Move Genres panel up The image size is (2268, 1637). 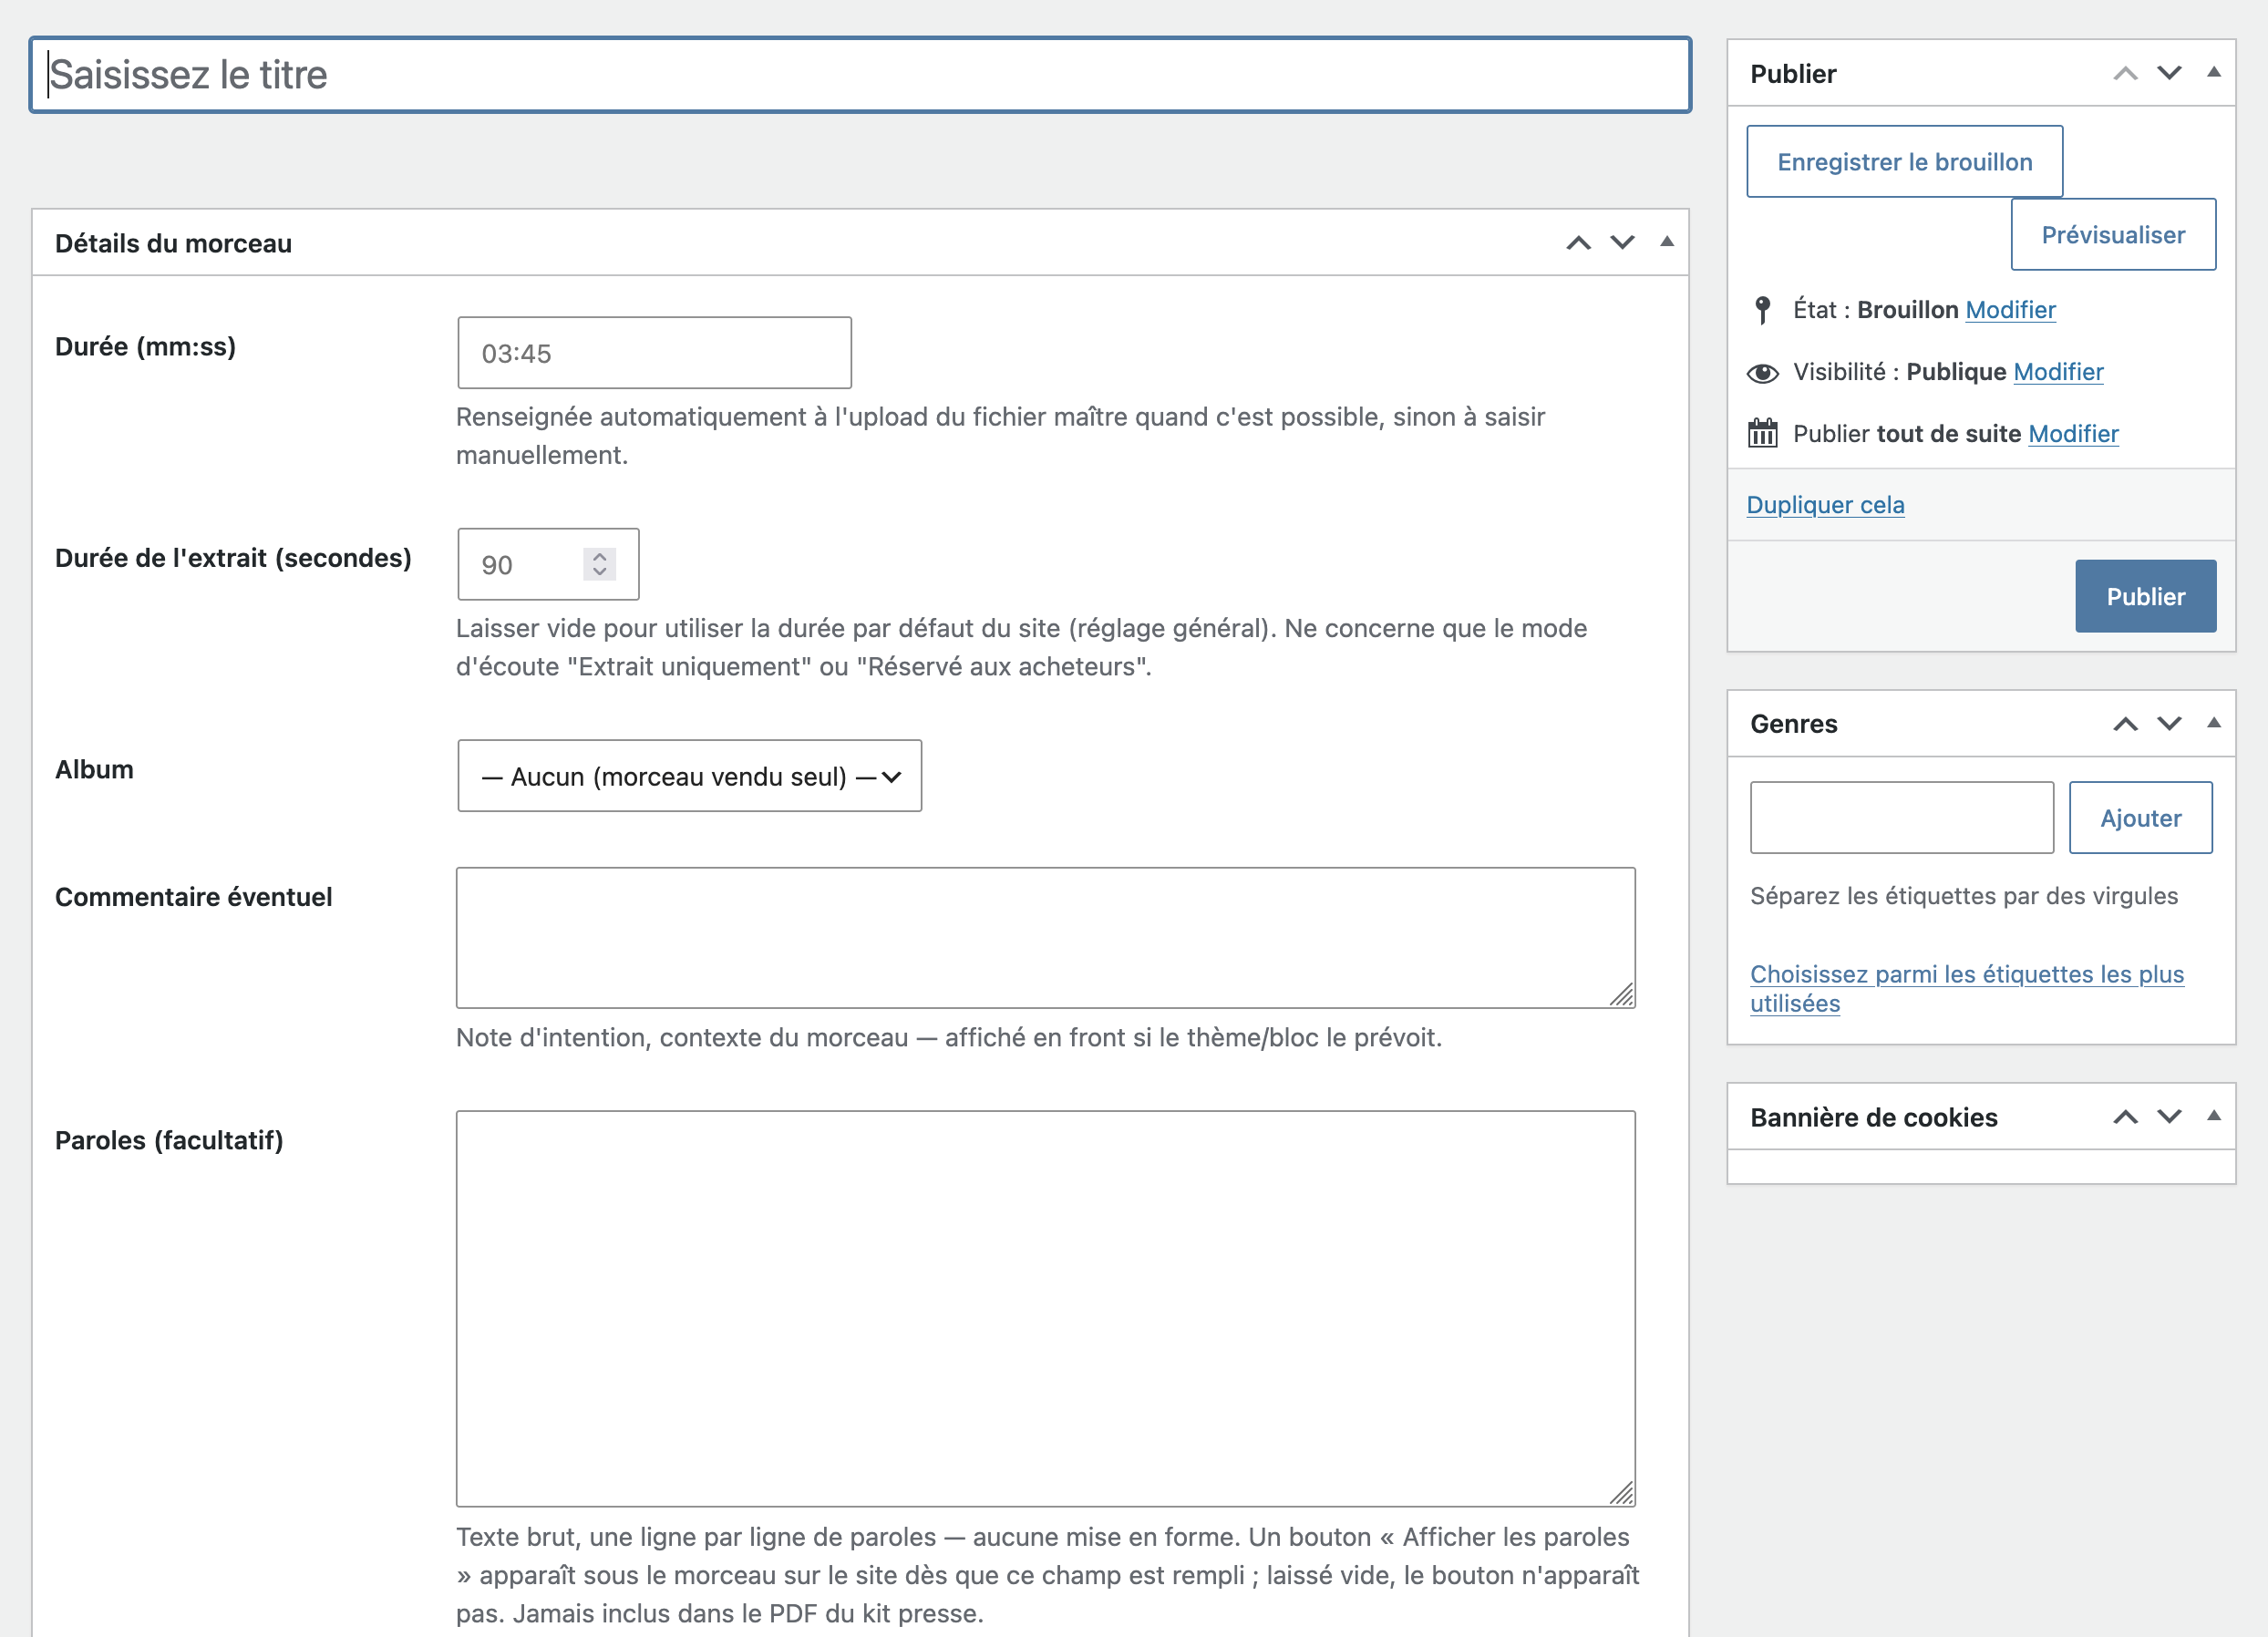pyautogui.click(x=2125, y=724)
